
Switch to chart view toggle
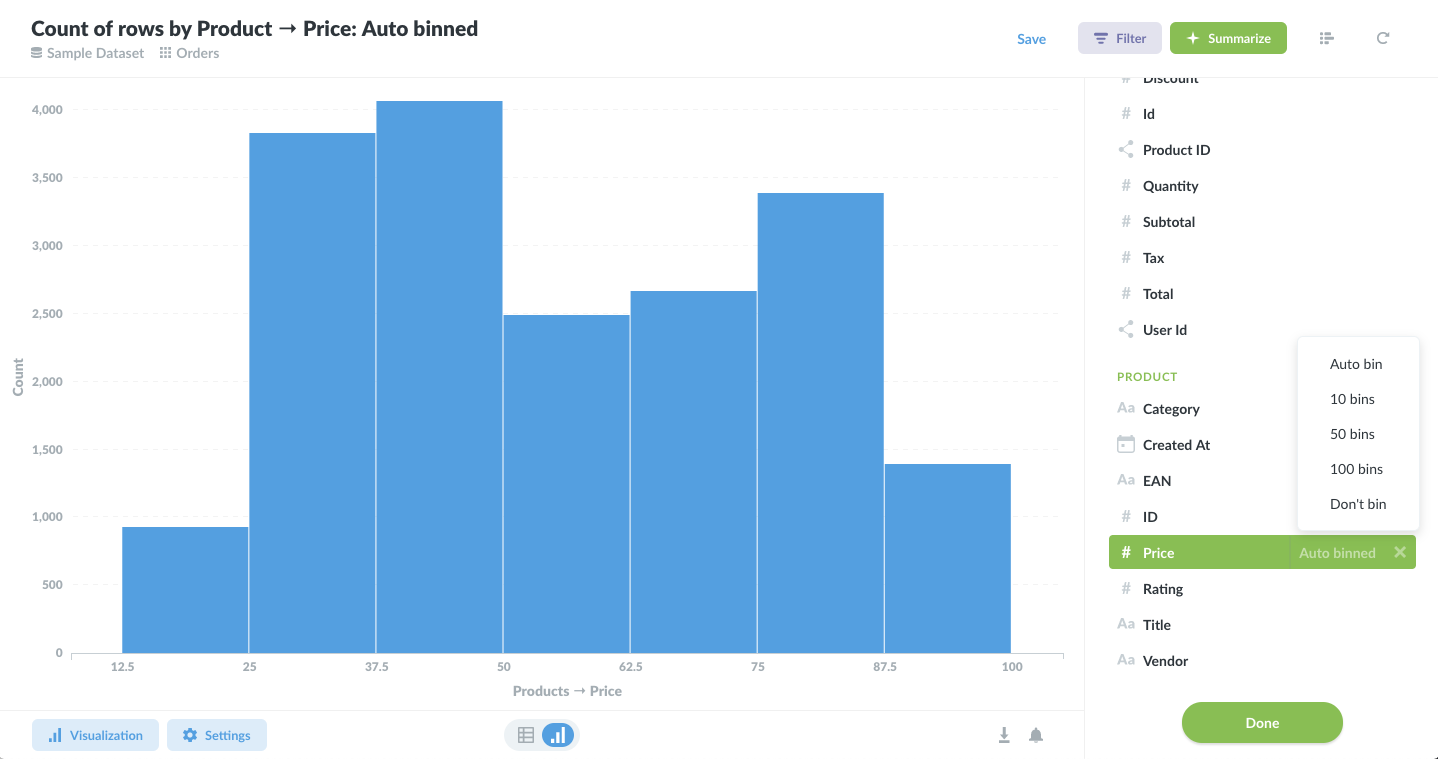[558, 735]
